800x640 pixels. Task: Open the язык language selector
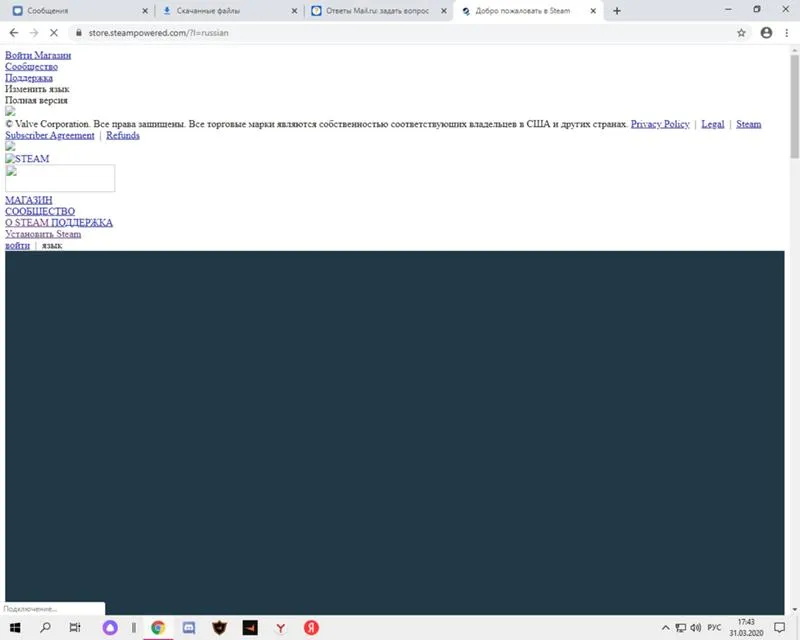click(52, 245)
